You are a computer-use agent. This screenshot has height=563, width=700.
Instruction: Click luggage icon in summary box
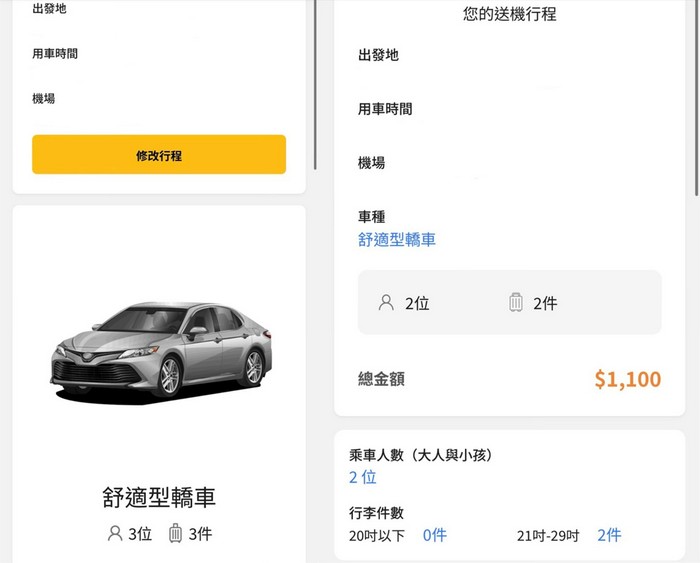tap(516, 303)
